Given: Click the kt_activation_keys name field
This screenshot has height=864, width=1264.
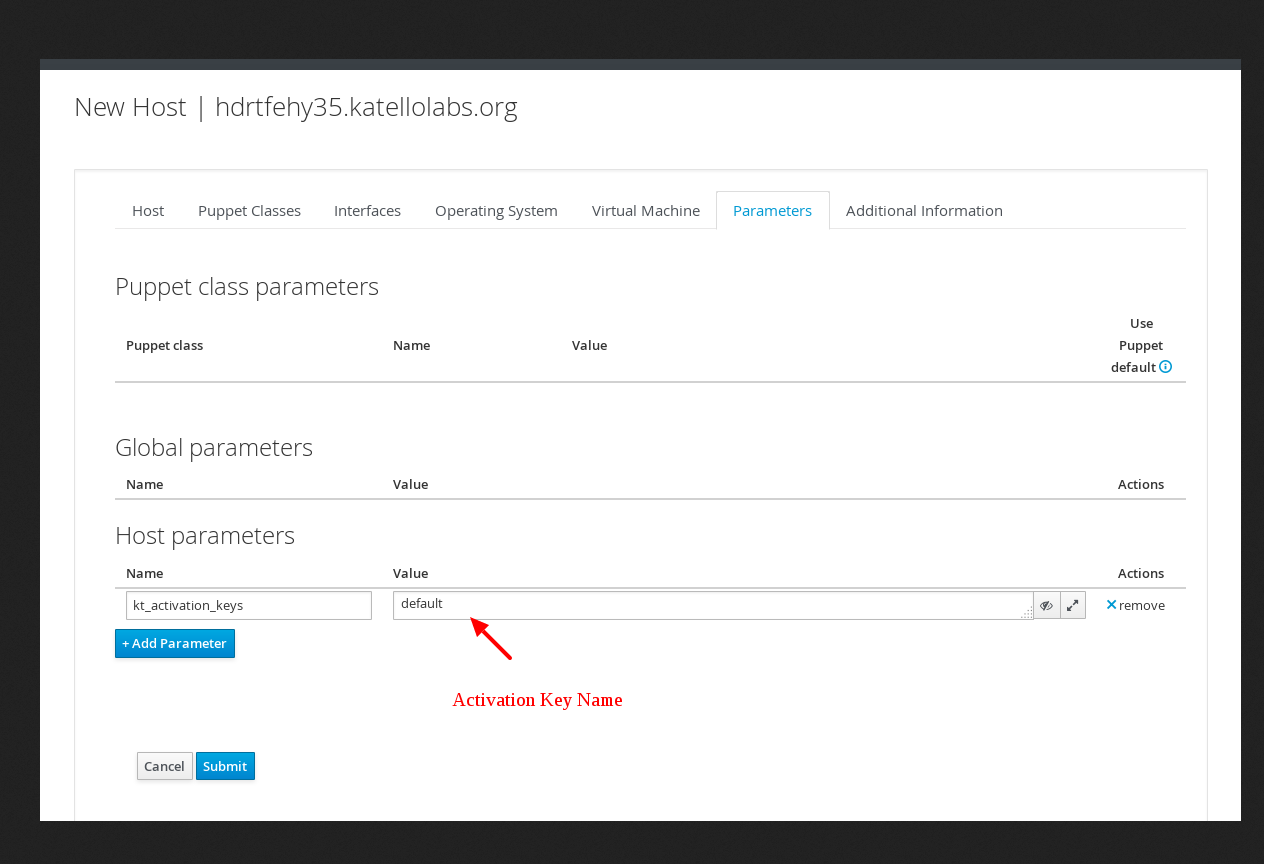Looking at the screenshot, I should point(248,605).
